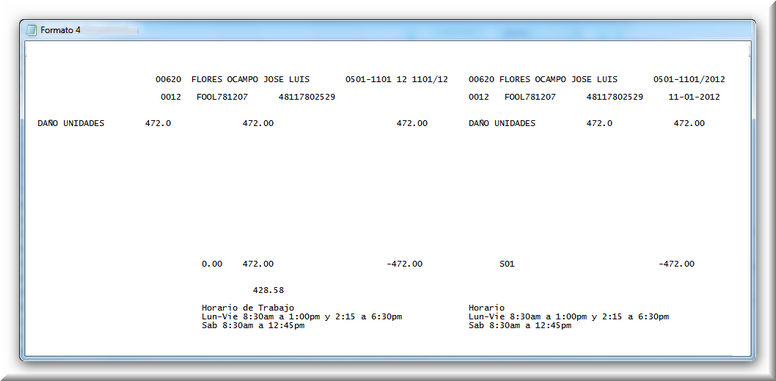Screen dimensions: 776x381
Task: Select left employee name FLORES OCAMPO JOSE LUIS
Action: pos(250,79)
